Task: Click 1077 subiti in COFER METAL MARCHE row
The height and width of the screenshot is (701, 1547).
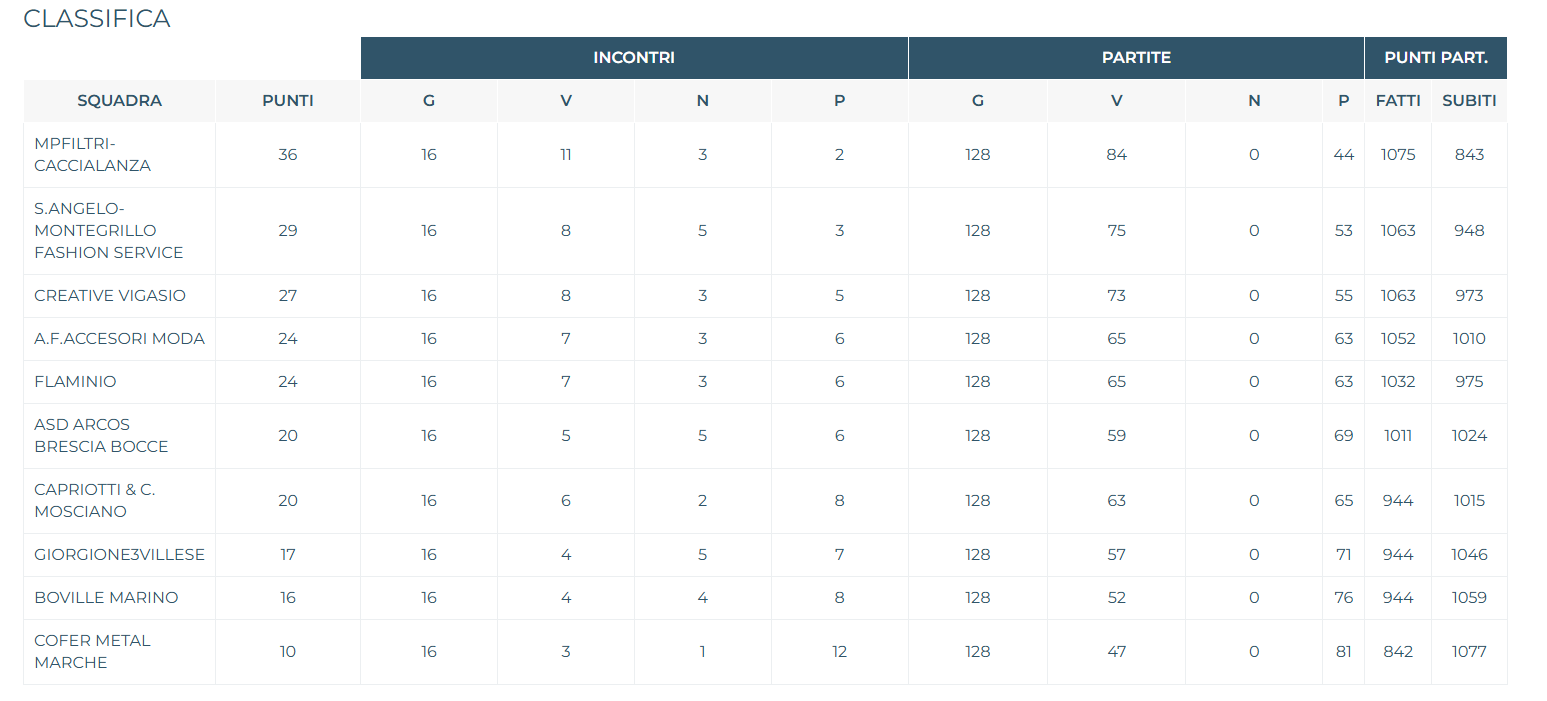Action: coord(1469,652)
